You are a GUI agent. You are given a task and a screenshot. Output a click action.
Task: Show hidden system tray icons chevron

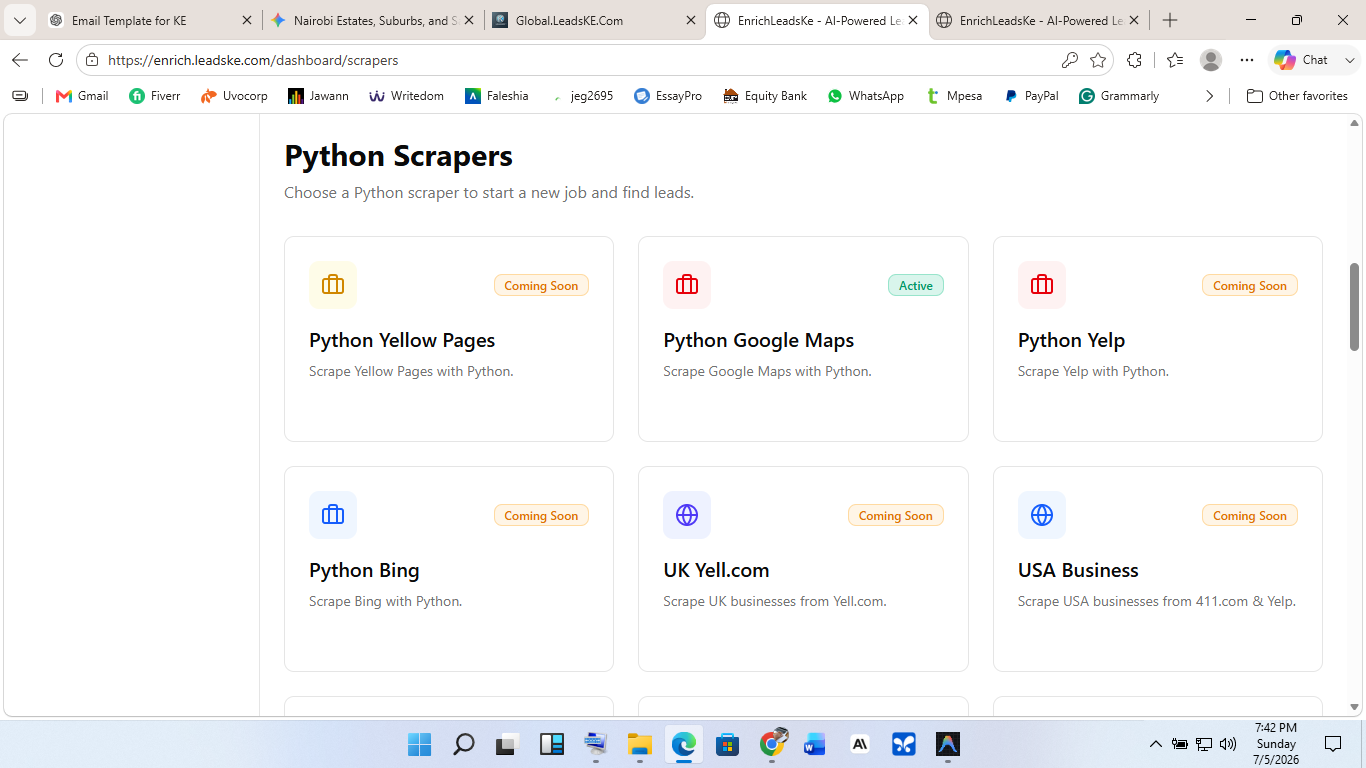[1156, 744]
